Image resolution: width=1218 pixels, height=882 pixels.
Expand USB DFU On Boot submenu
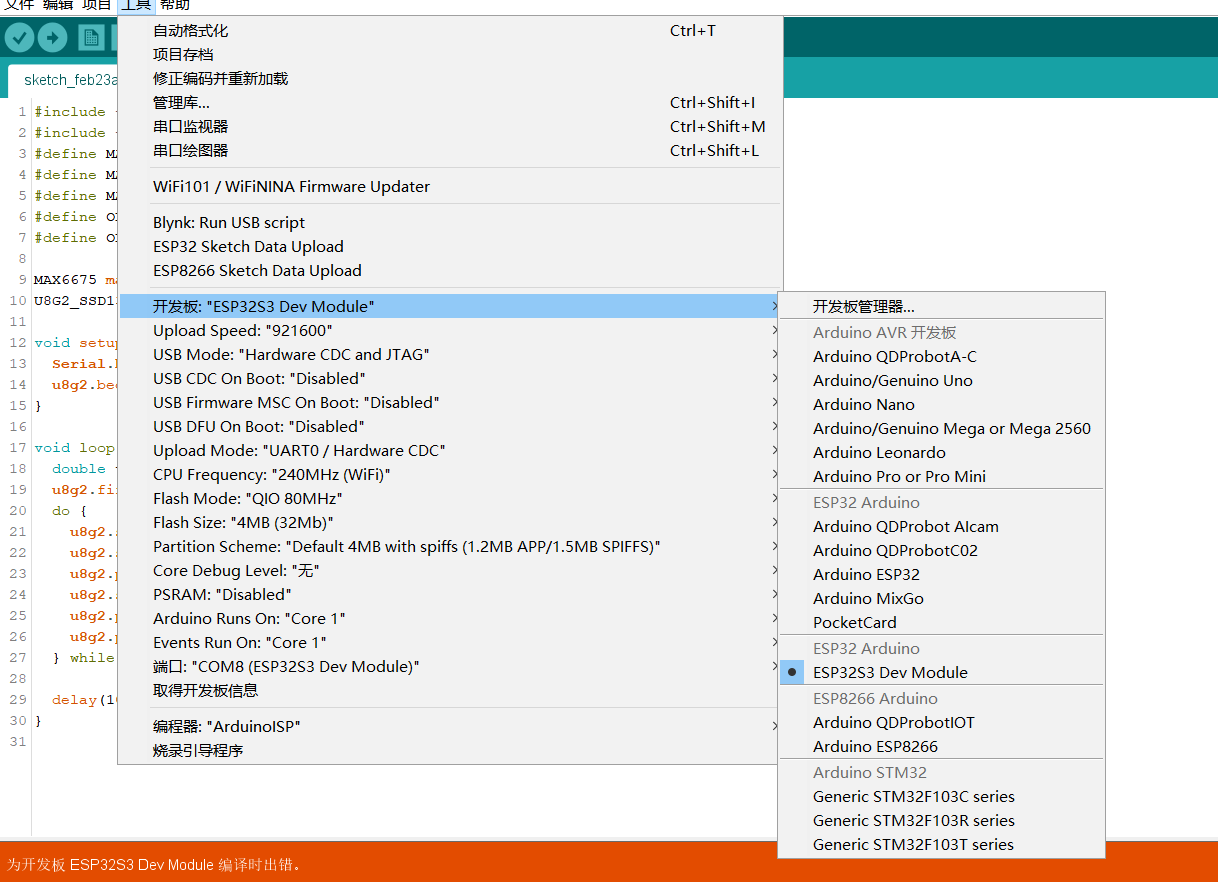point(450,427)
